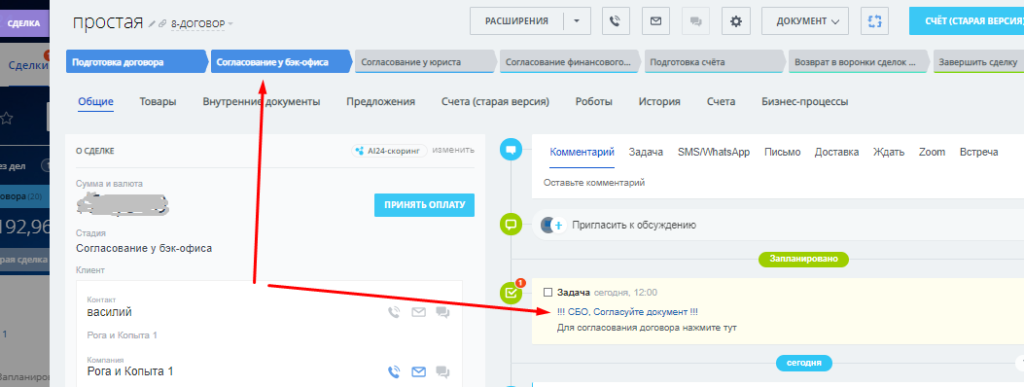
Task: Click the dashed-square expand icon in top toolbar
Action: (875, 21)
